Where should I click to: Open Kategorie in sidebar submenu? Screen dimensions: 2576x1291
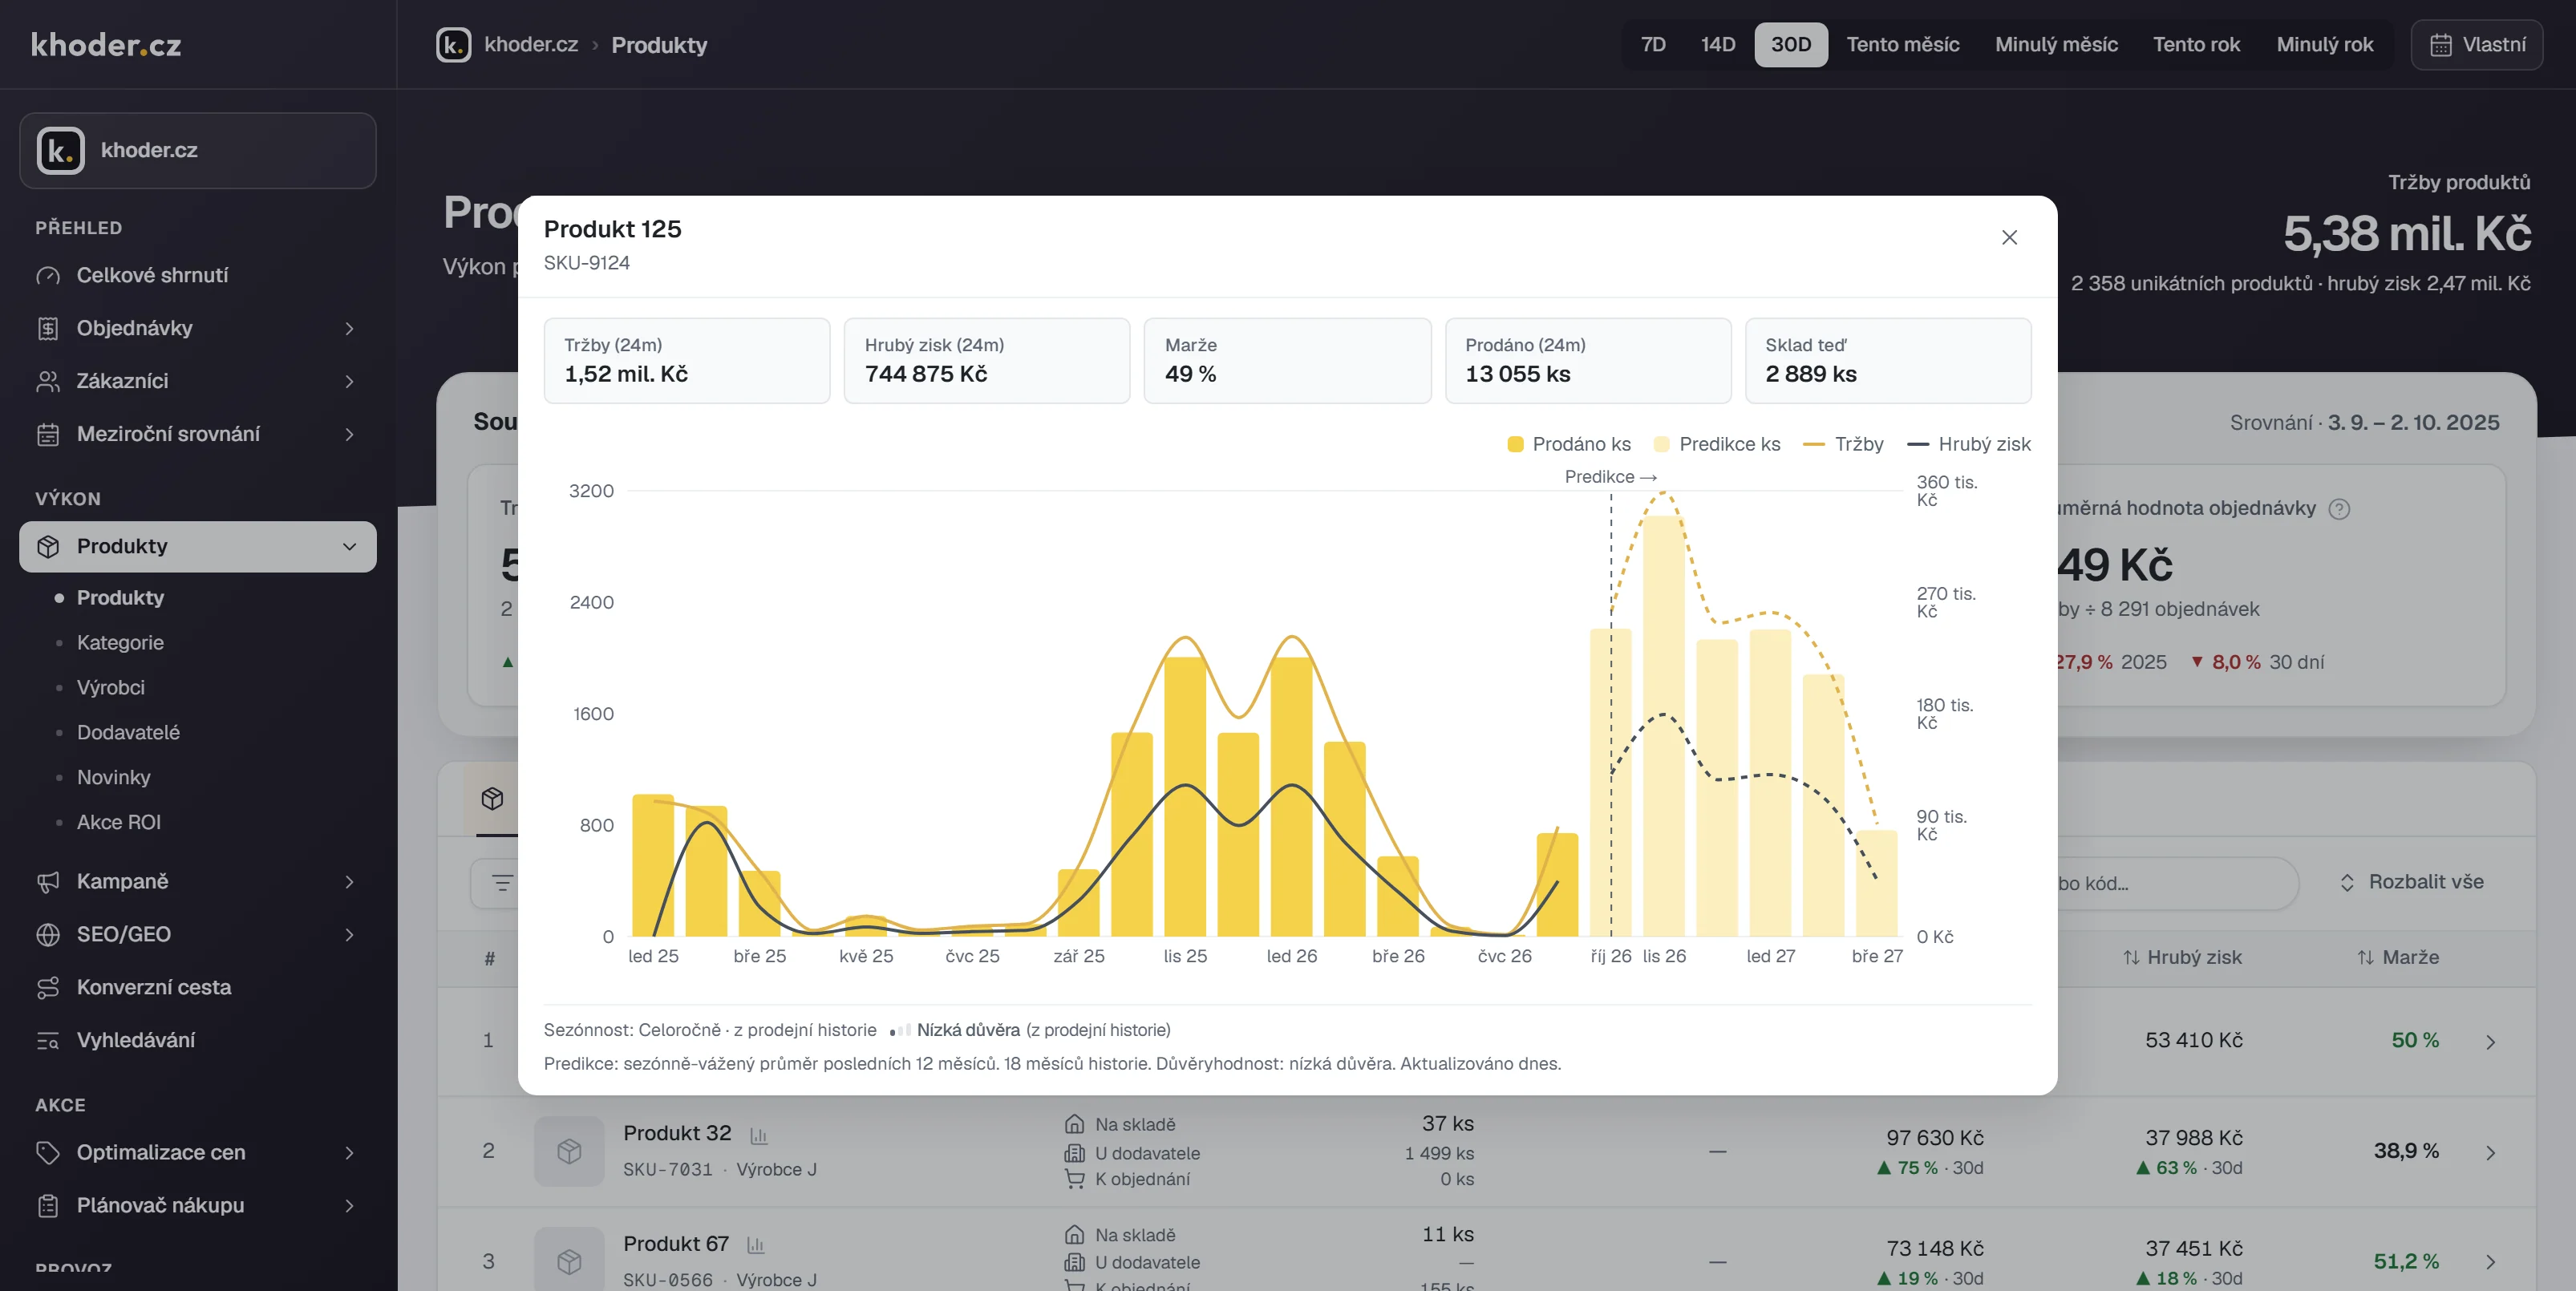point(120,642)
